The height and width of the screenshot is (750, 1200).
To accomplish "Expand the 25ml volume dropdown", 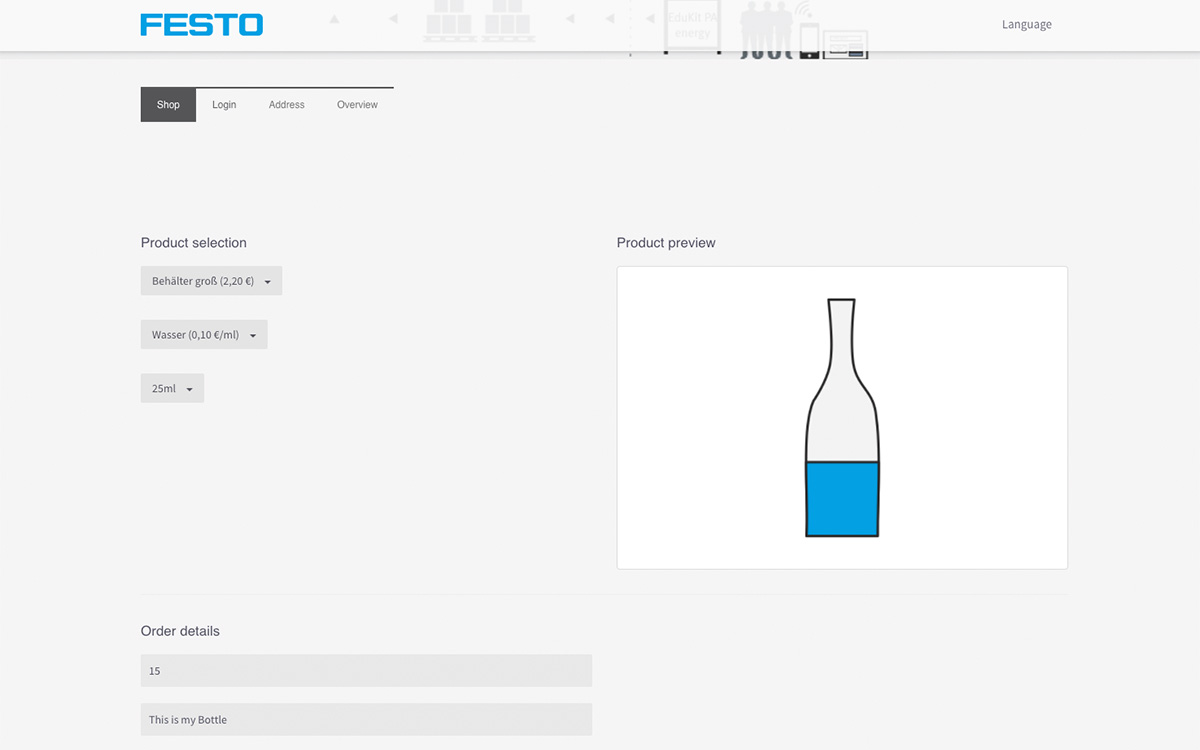I will [172, 388].
